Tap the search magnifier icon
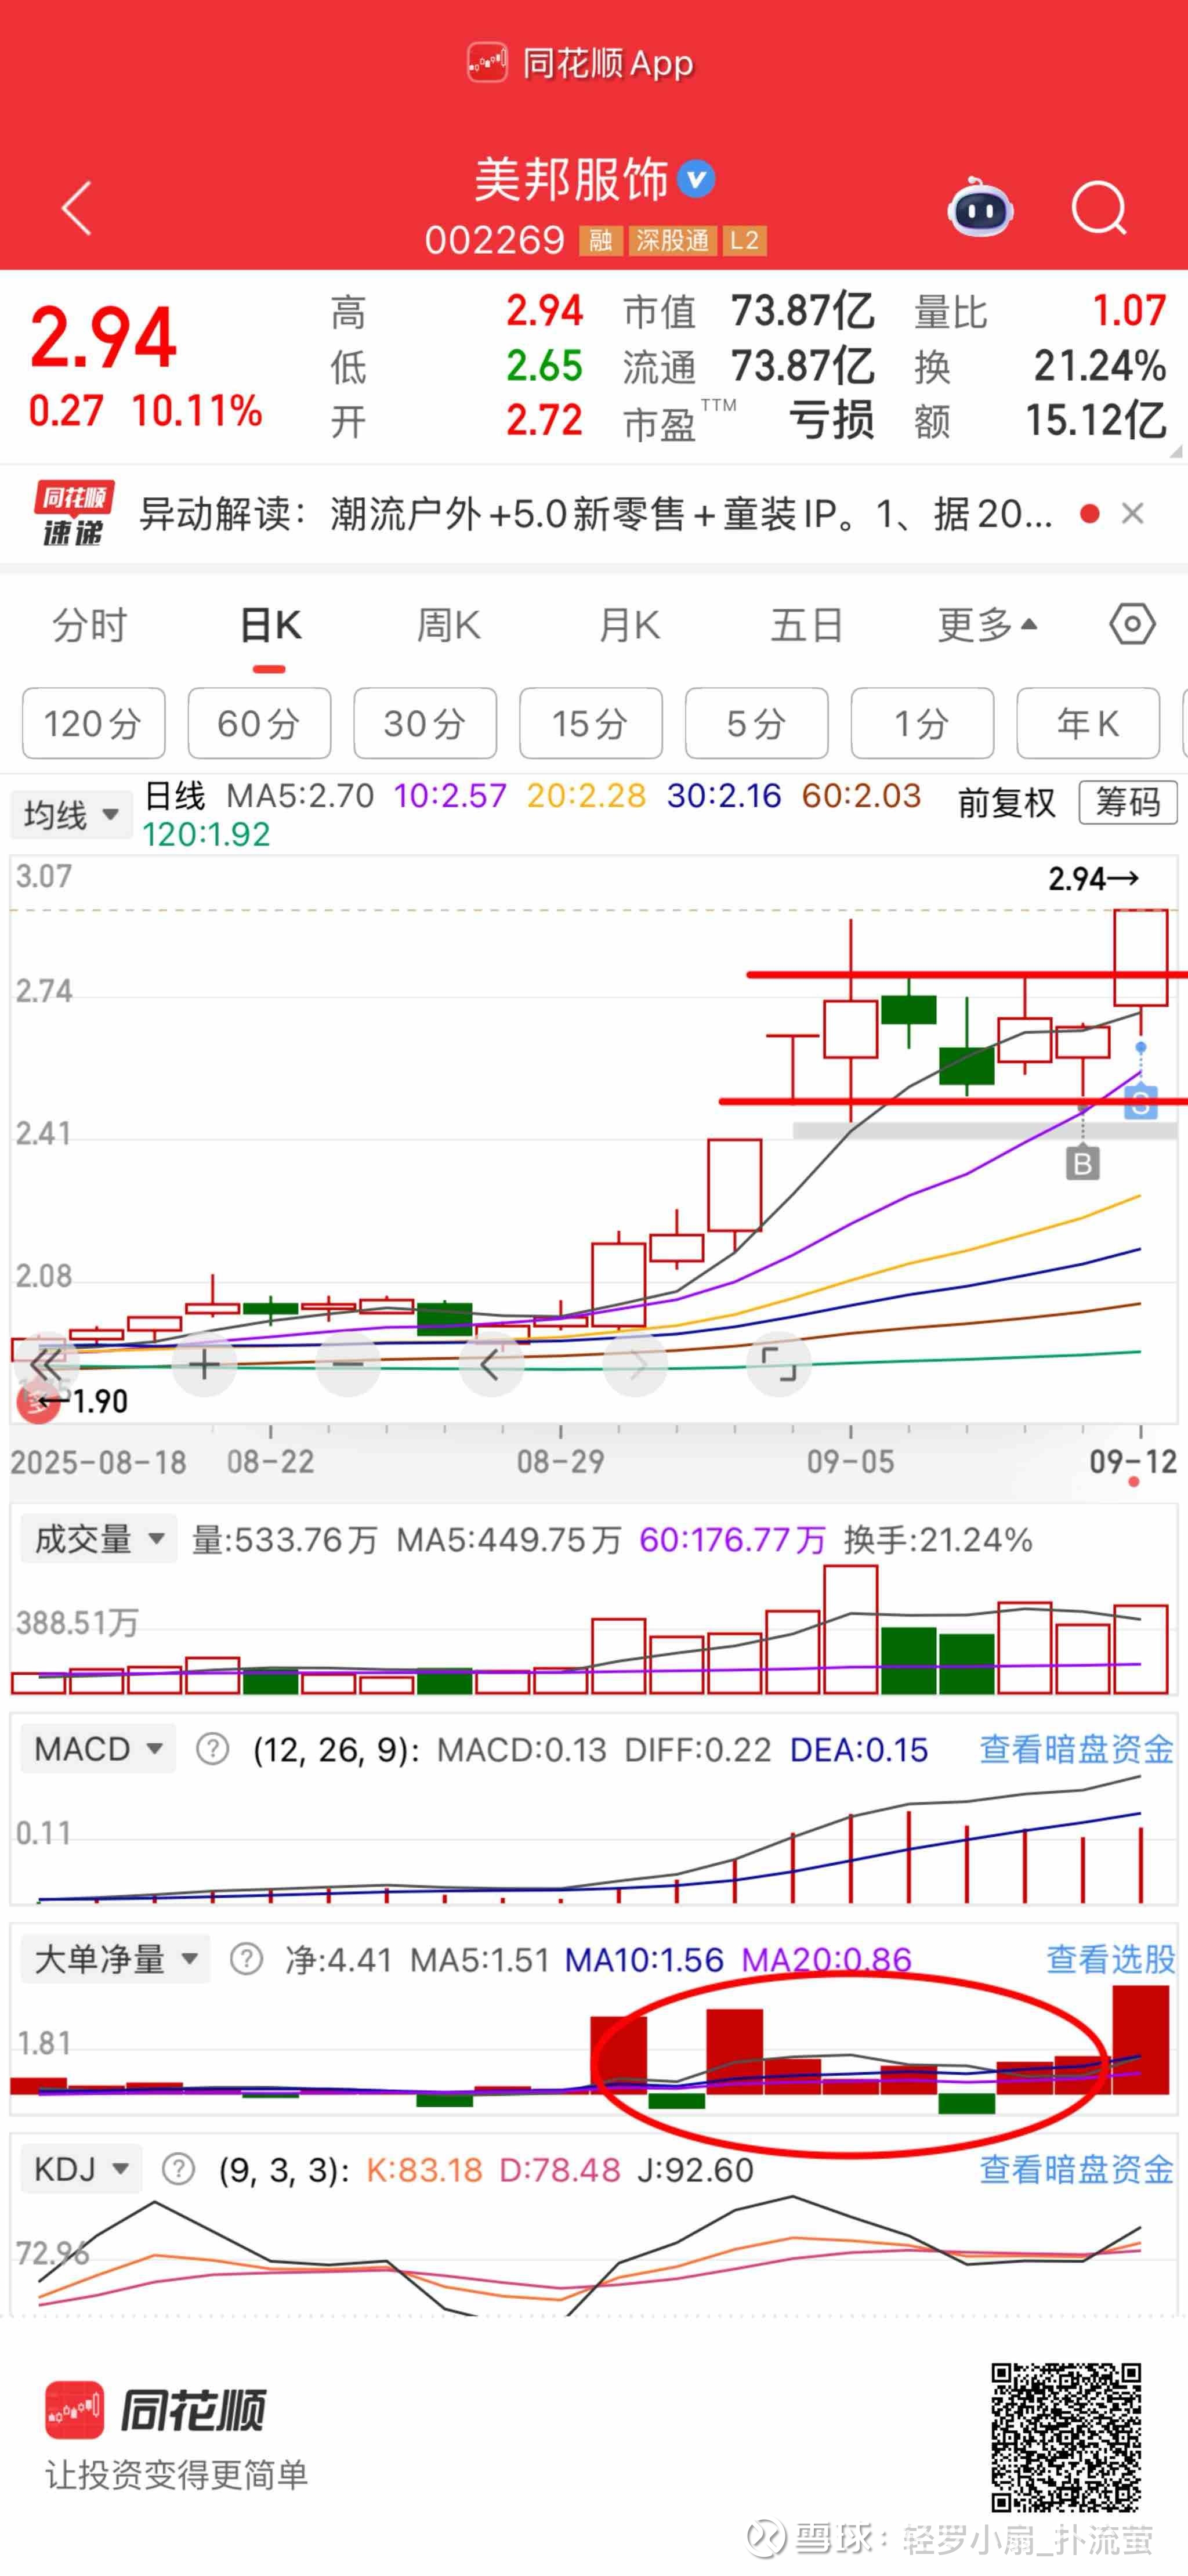This screenshot has width=1188, height=2576. 1098,208
